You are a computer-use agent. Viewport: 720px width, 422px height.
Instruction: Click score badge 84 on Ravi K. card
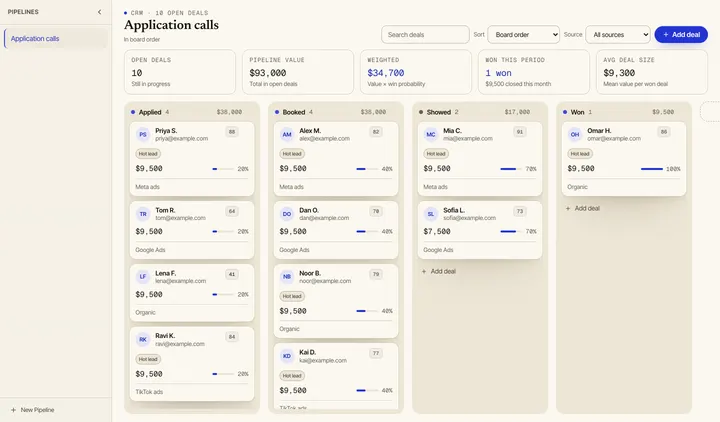pyautogui.click(x=232, y=337)
